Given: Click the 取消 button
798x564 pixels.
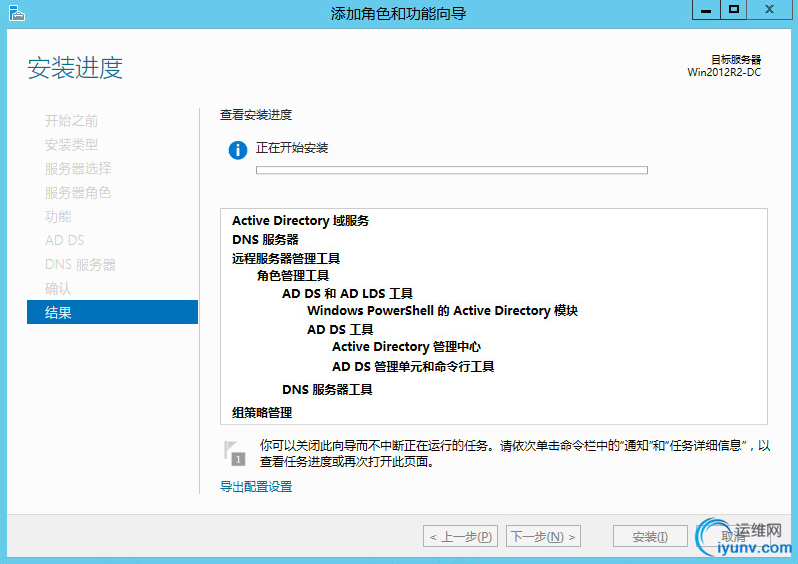Looking at the screenshot, I should click(x=733, y=536).
